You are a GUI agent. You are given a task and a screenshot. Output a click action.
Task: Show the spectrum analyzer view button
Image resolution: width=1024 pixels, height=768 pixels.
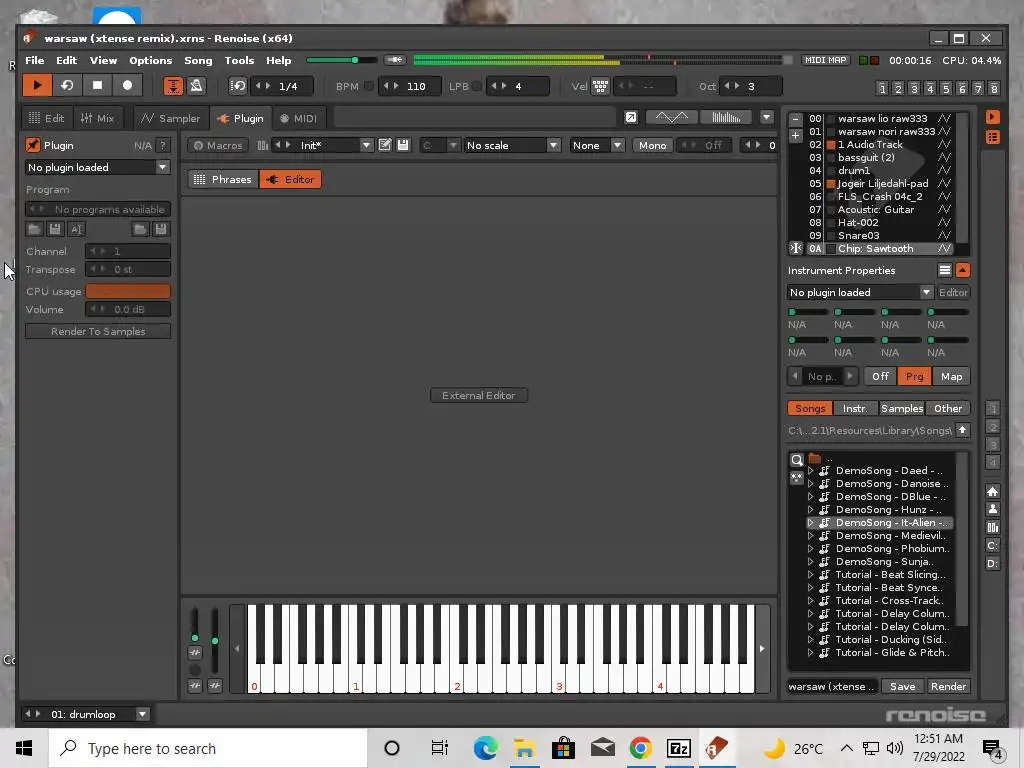tap(726, 118)
